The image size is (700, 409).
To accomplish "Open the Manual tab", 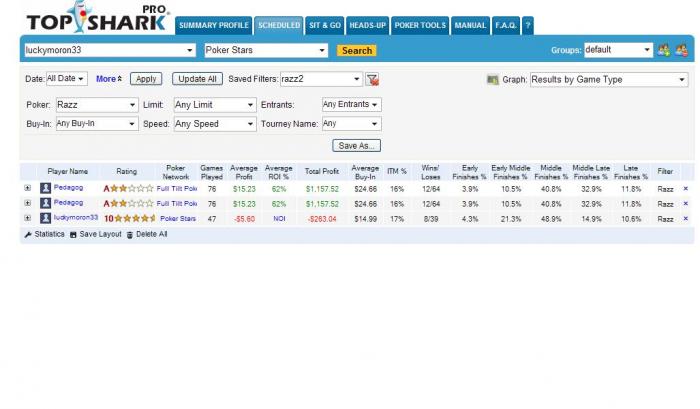I will [x=470, y=25].
